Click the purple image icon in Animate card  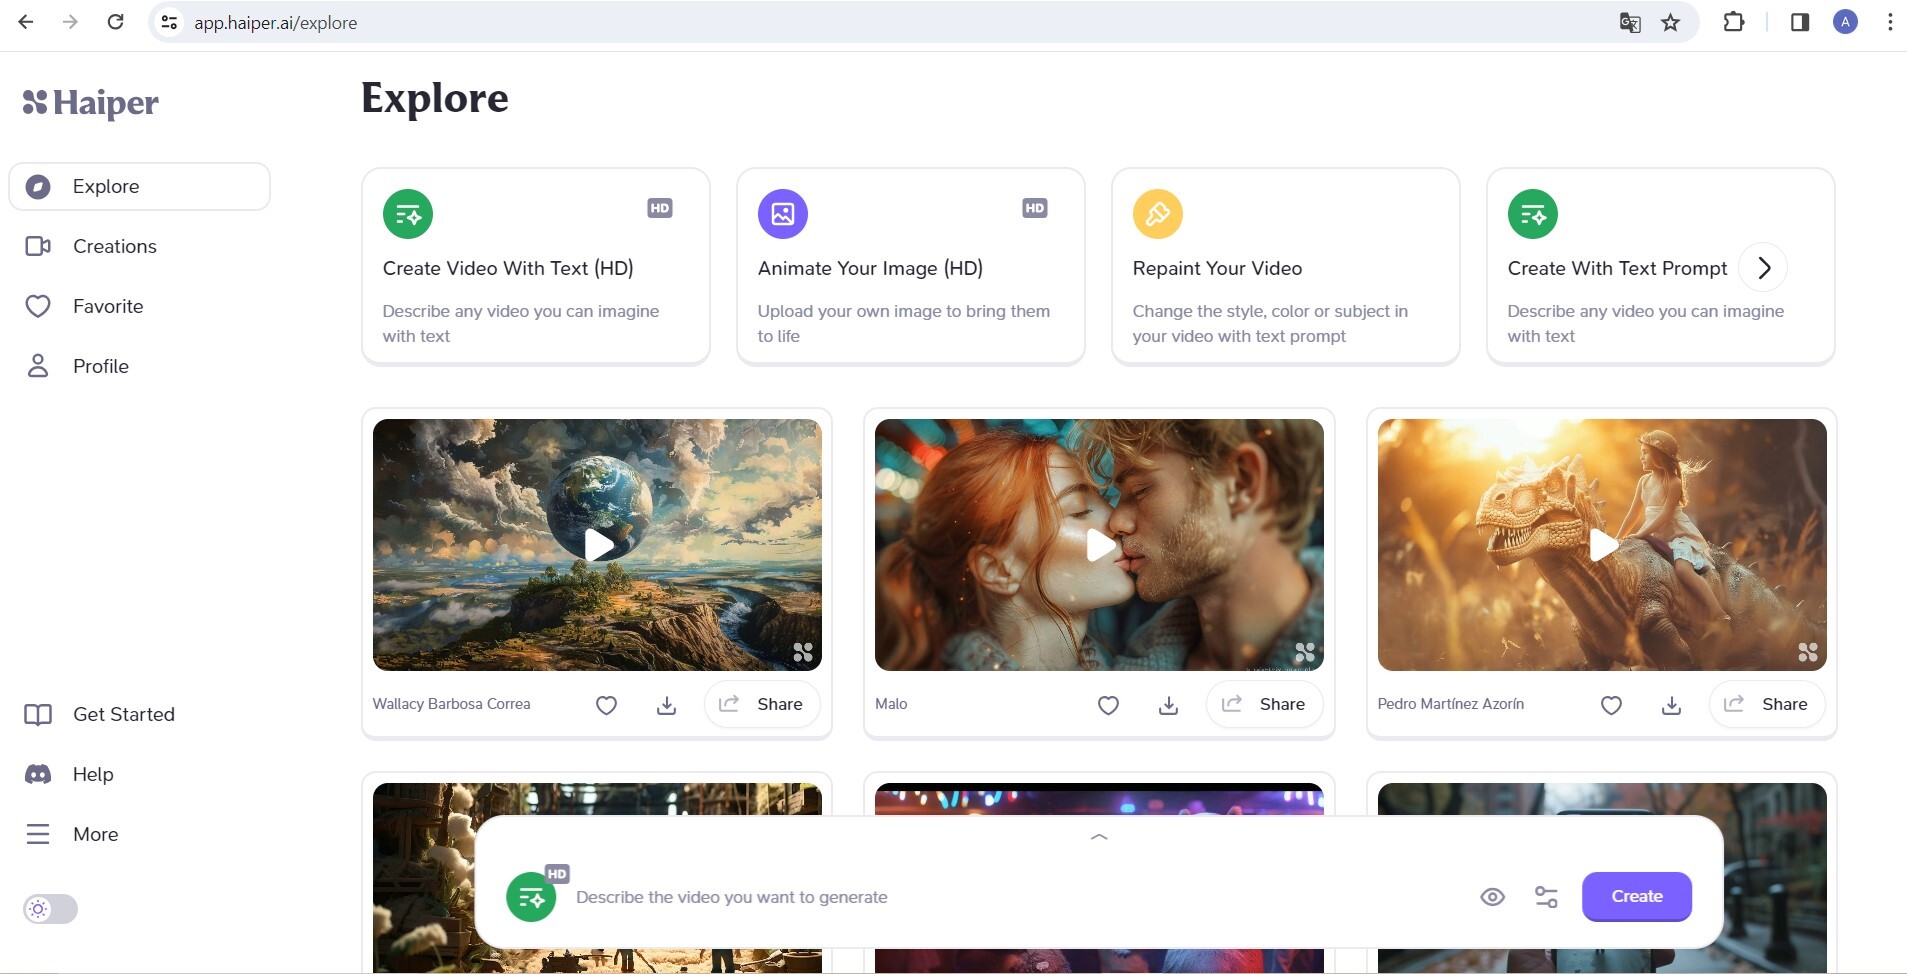783,214
